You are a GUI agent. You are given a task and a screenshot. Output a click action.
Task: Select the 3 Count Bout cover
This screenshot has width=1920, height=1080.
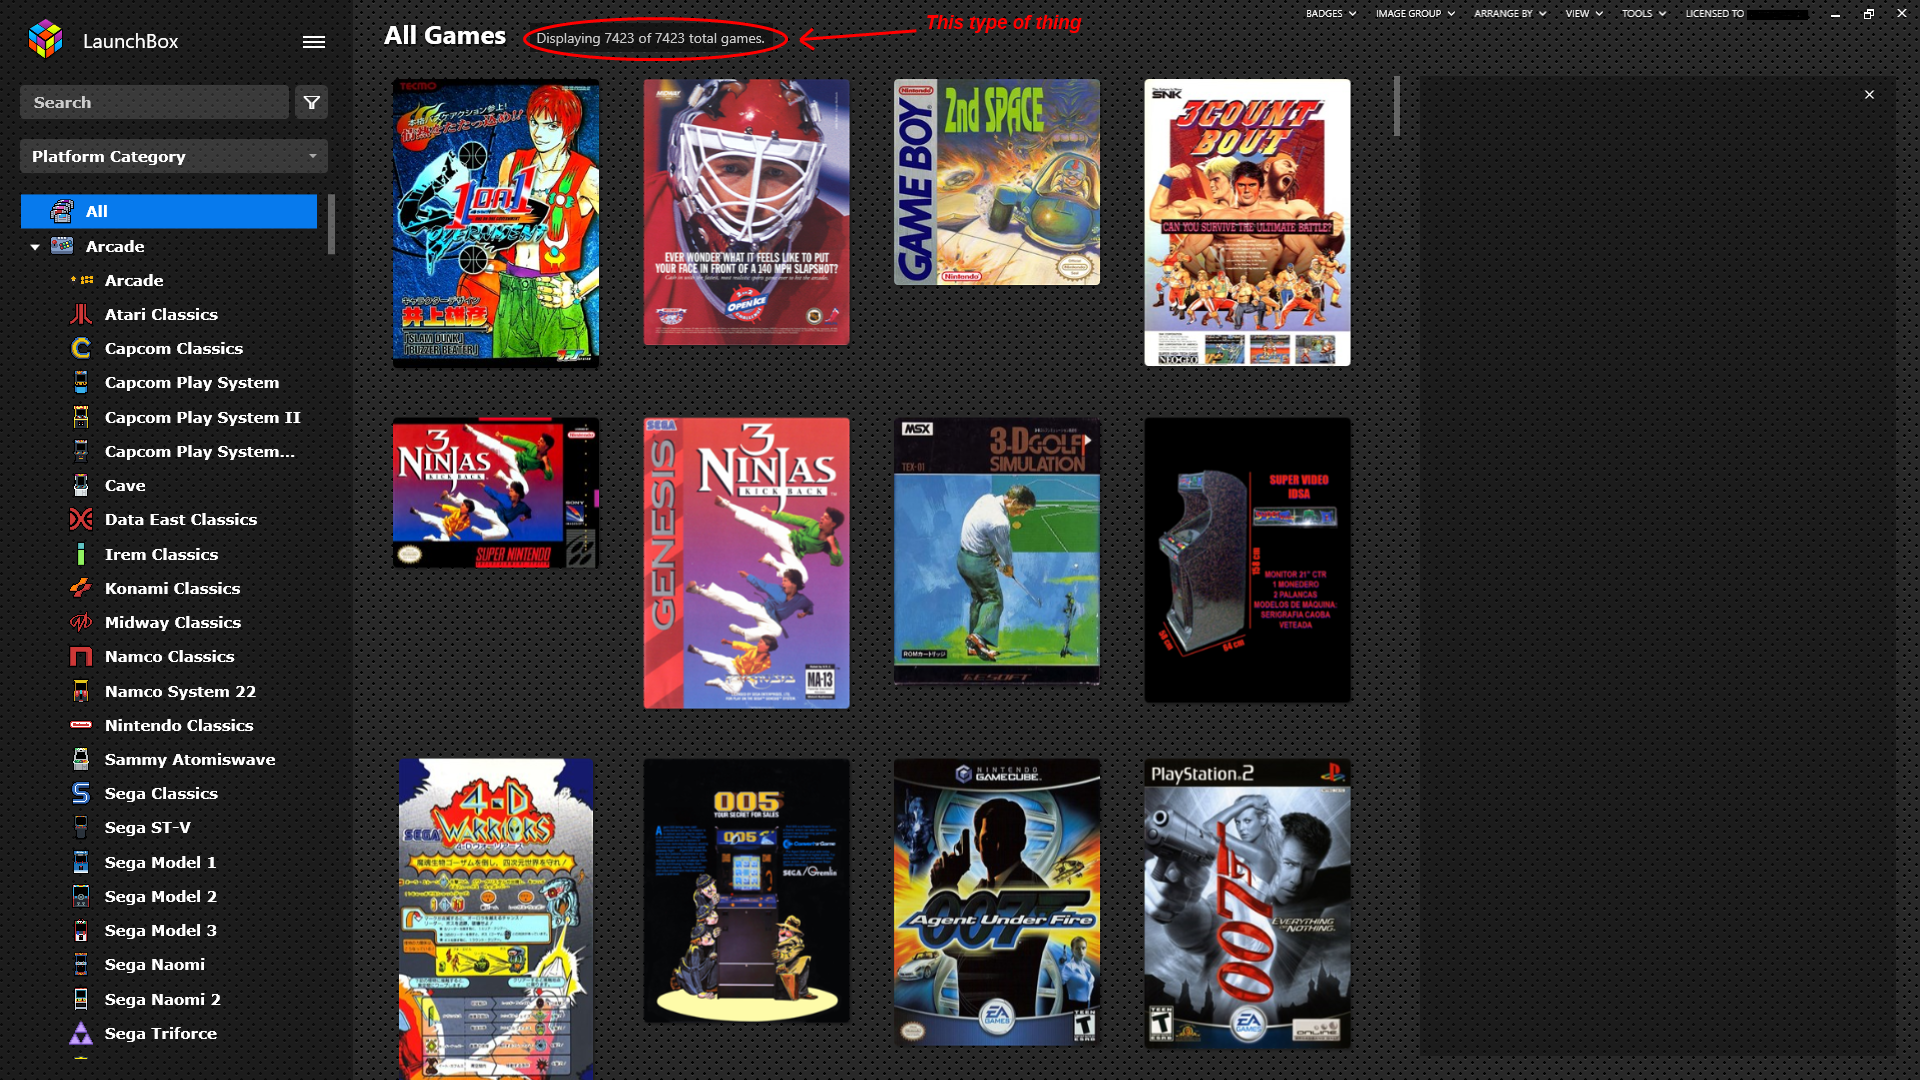point(1247,222)
